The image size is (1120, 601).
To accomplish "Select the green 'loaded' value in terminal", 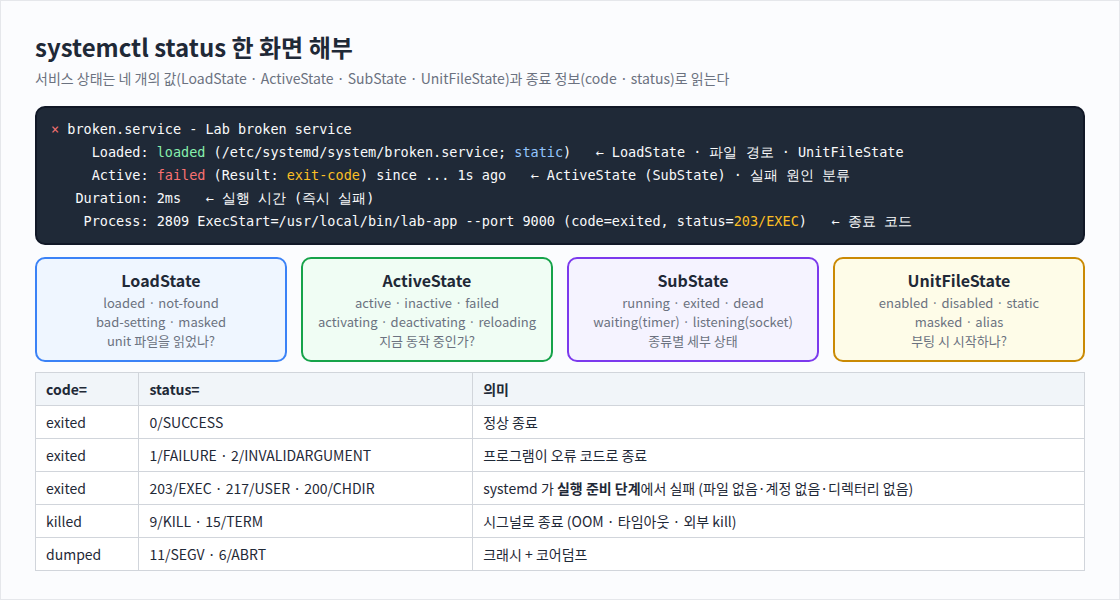I will pyautogui.click(x=181, y=152).
